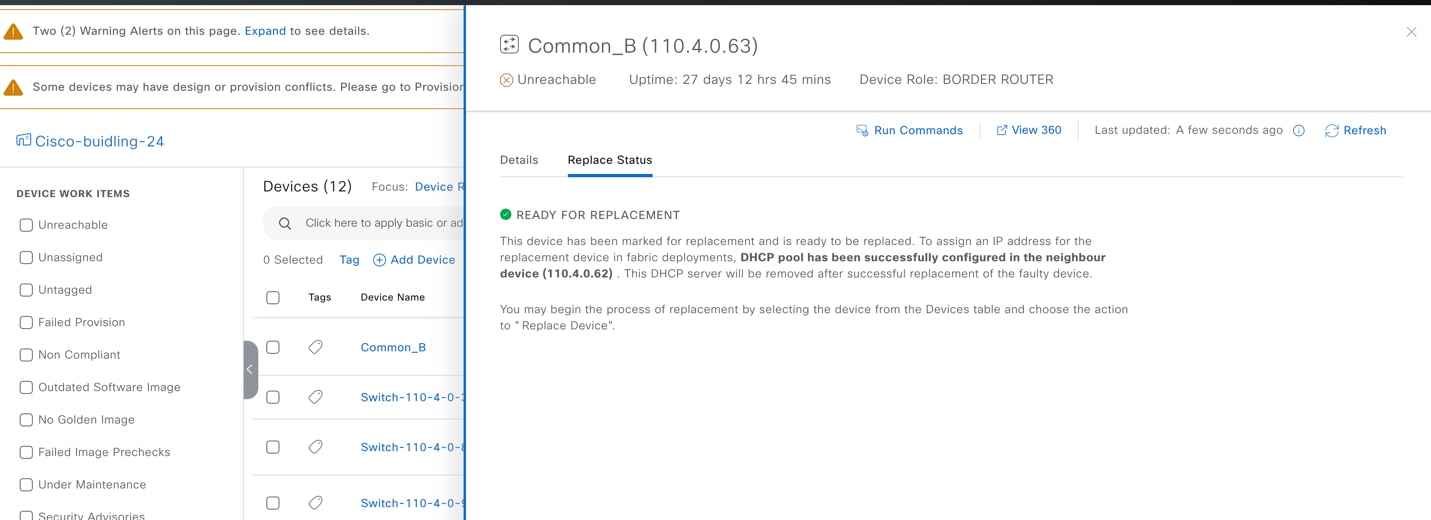
Task: Tick the Unreachable work item checkbox
Action: point(26,225)
